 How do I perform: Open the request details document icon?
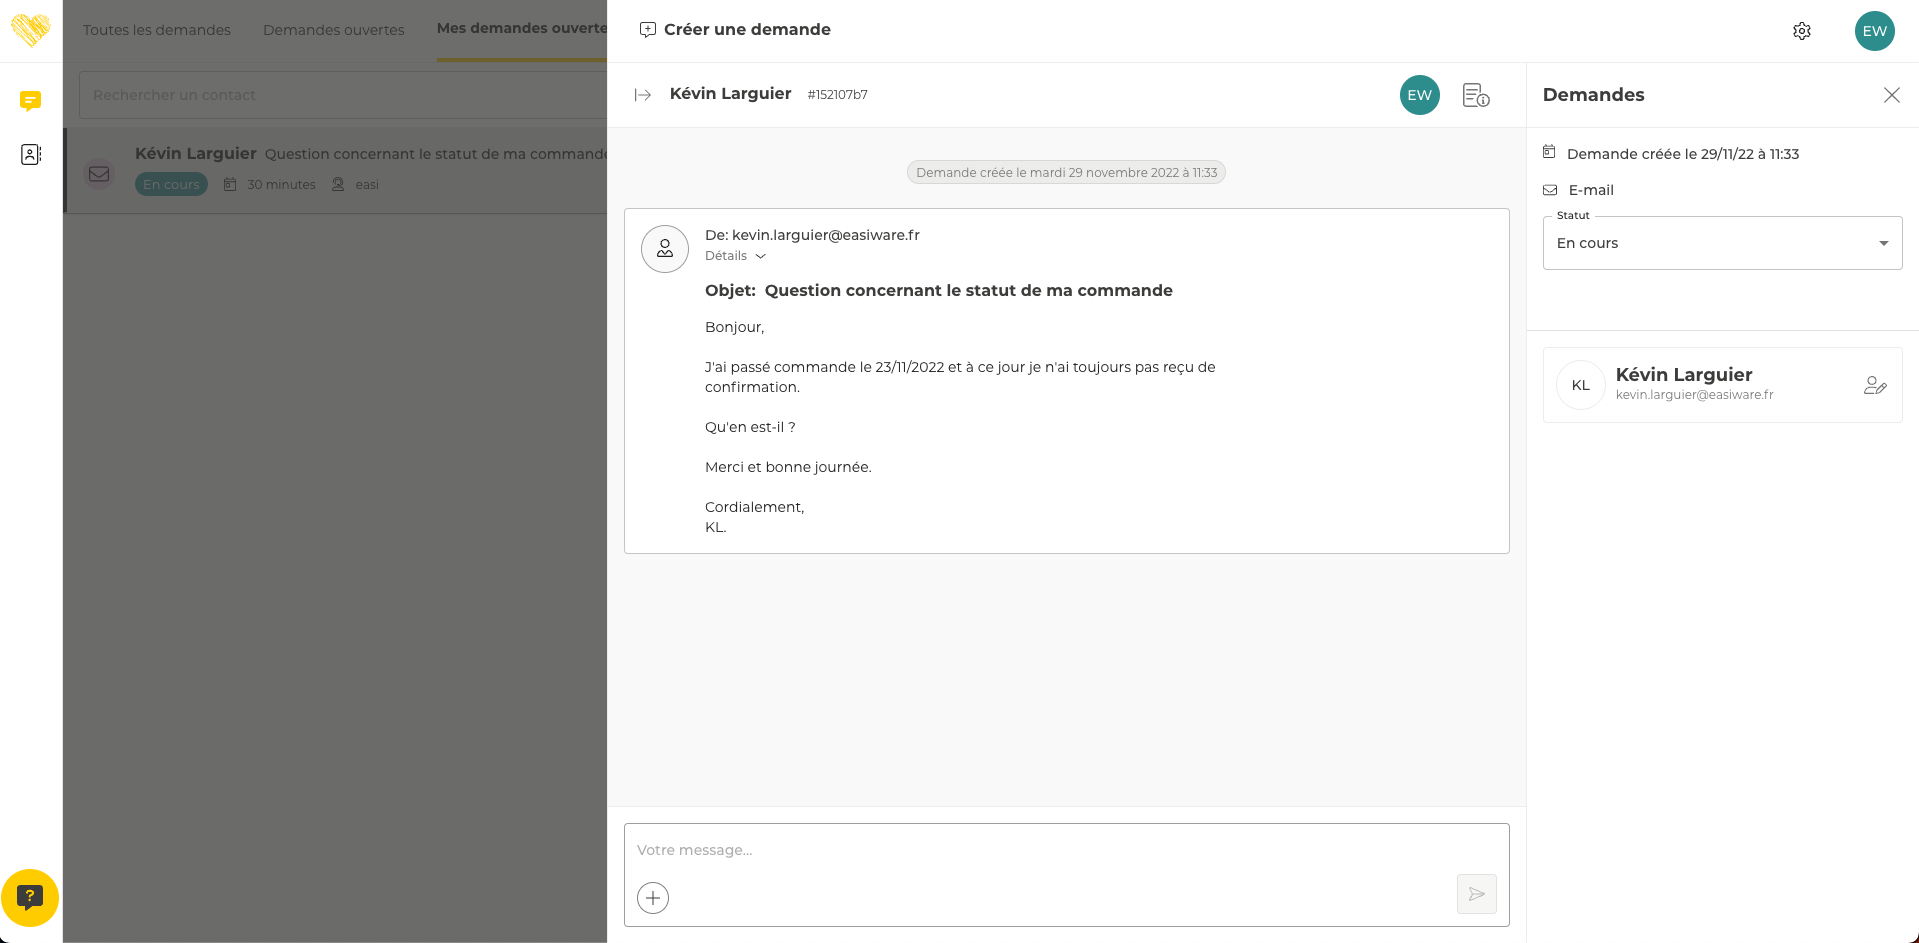pos(1475,95)
